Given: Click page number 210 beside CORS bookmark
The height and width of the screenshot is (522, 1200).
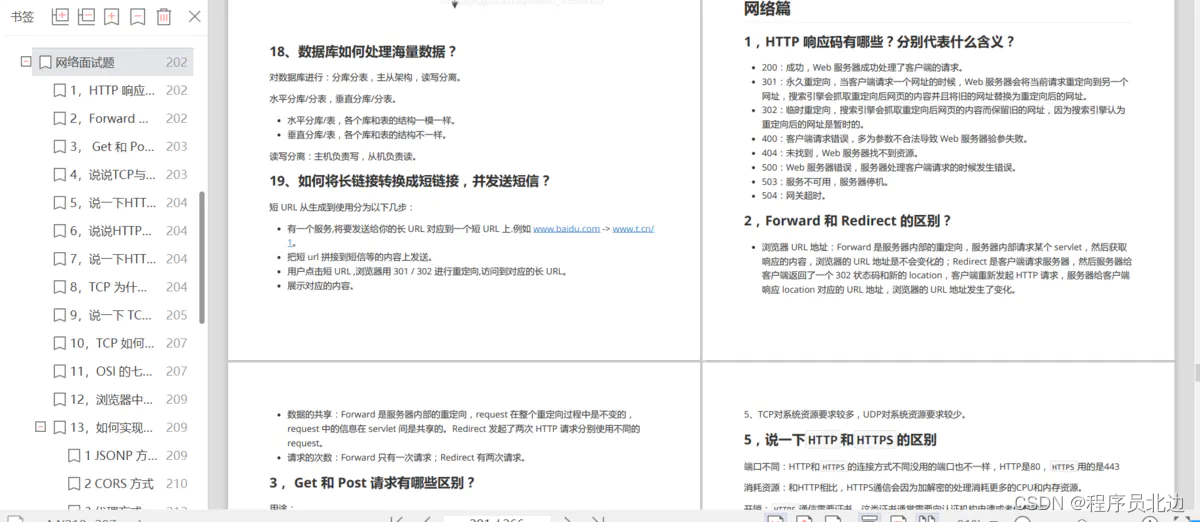Looking at the screenshot, I should 176,483.
